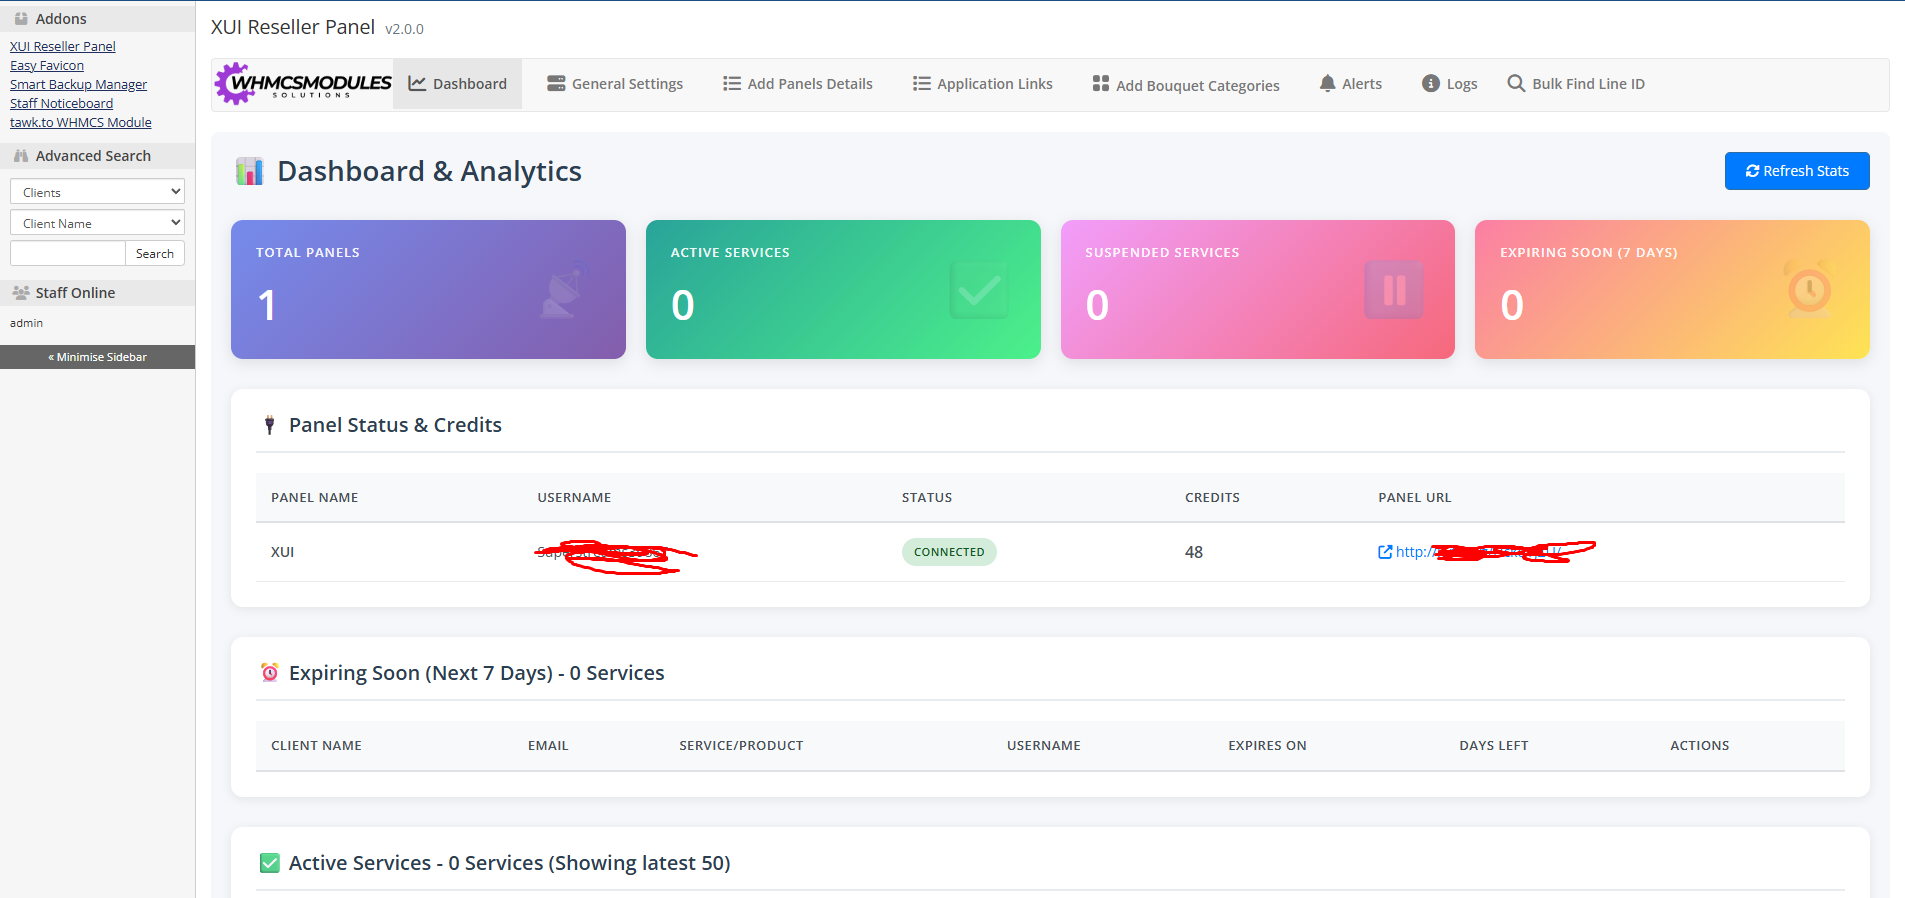Viewport: 1905px width, 898px height.
Task: Click the EXPIRES ON column header
Action: 1267,746
